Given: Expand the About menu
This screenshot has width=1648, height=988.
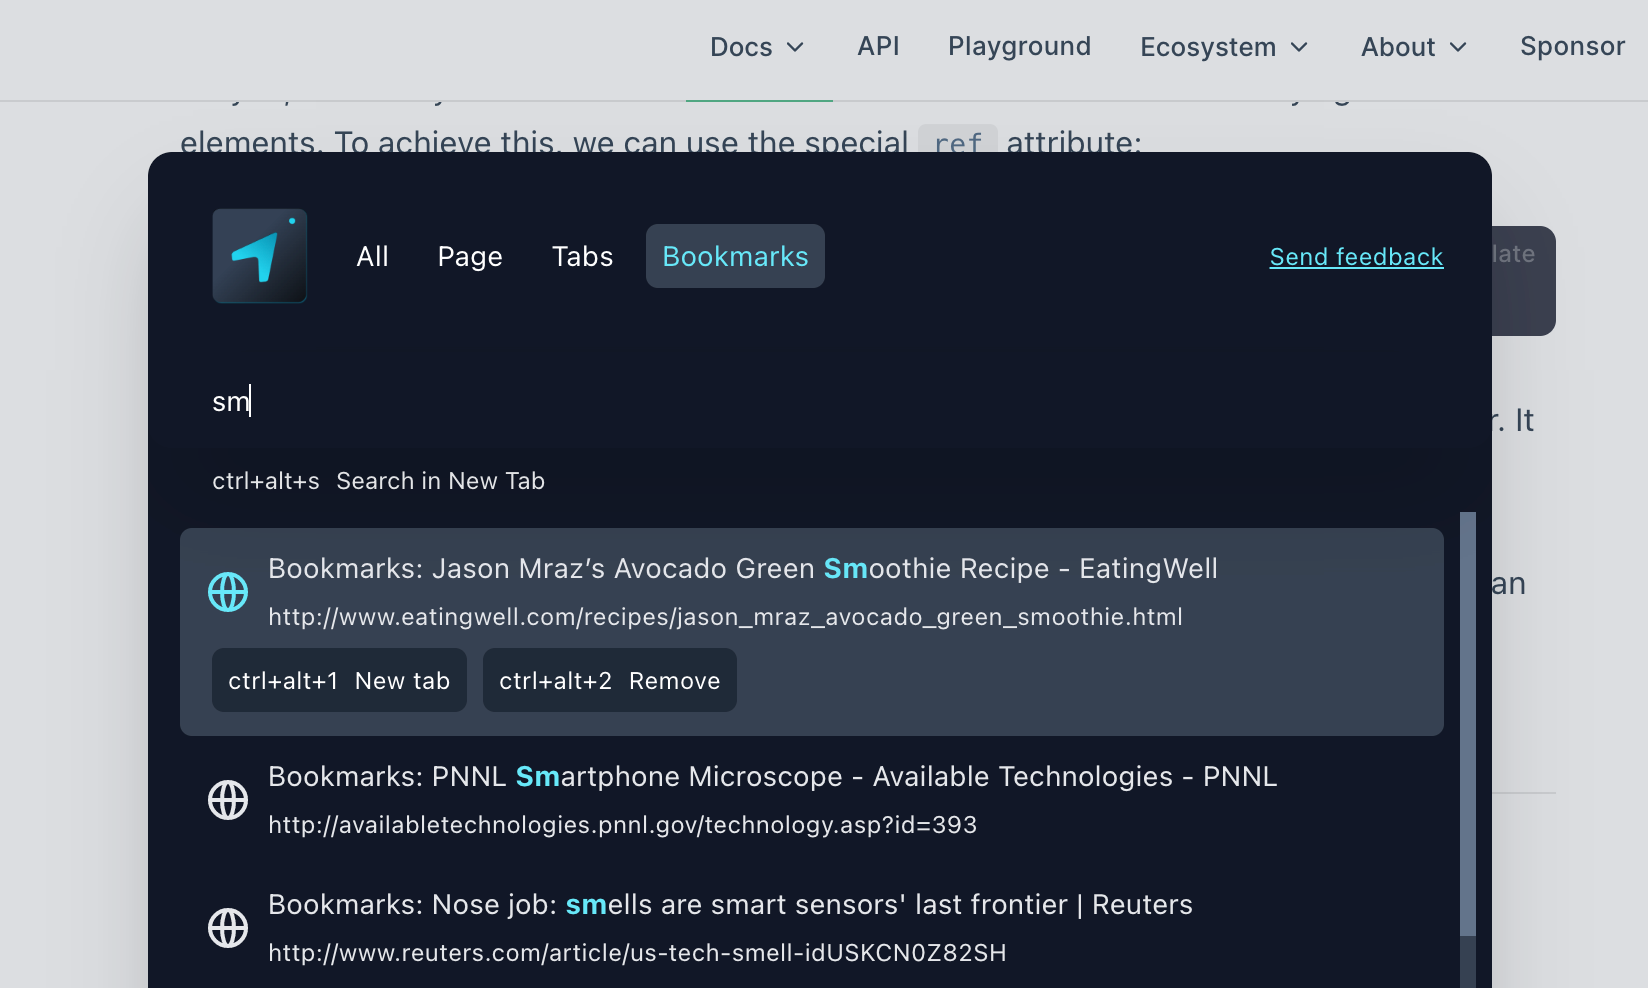Looking at the screenshot, I should pos(1413,47).
